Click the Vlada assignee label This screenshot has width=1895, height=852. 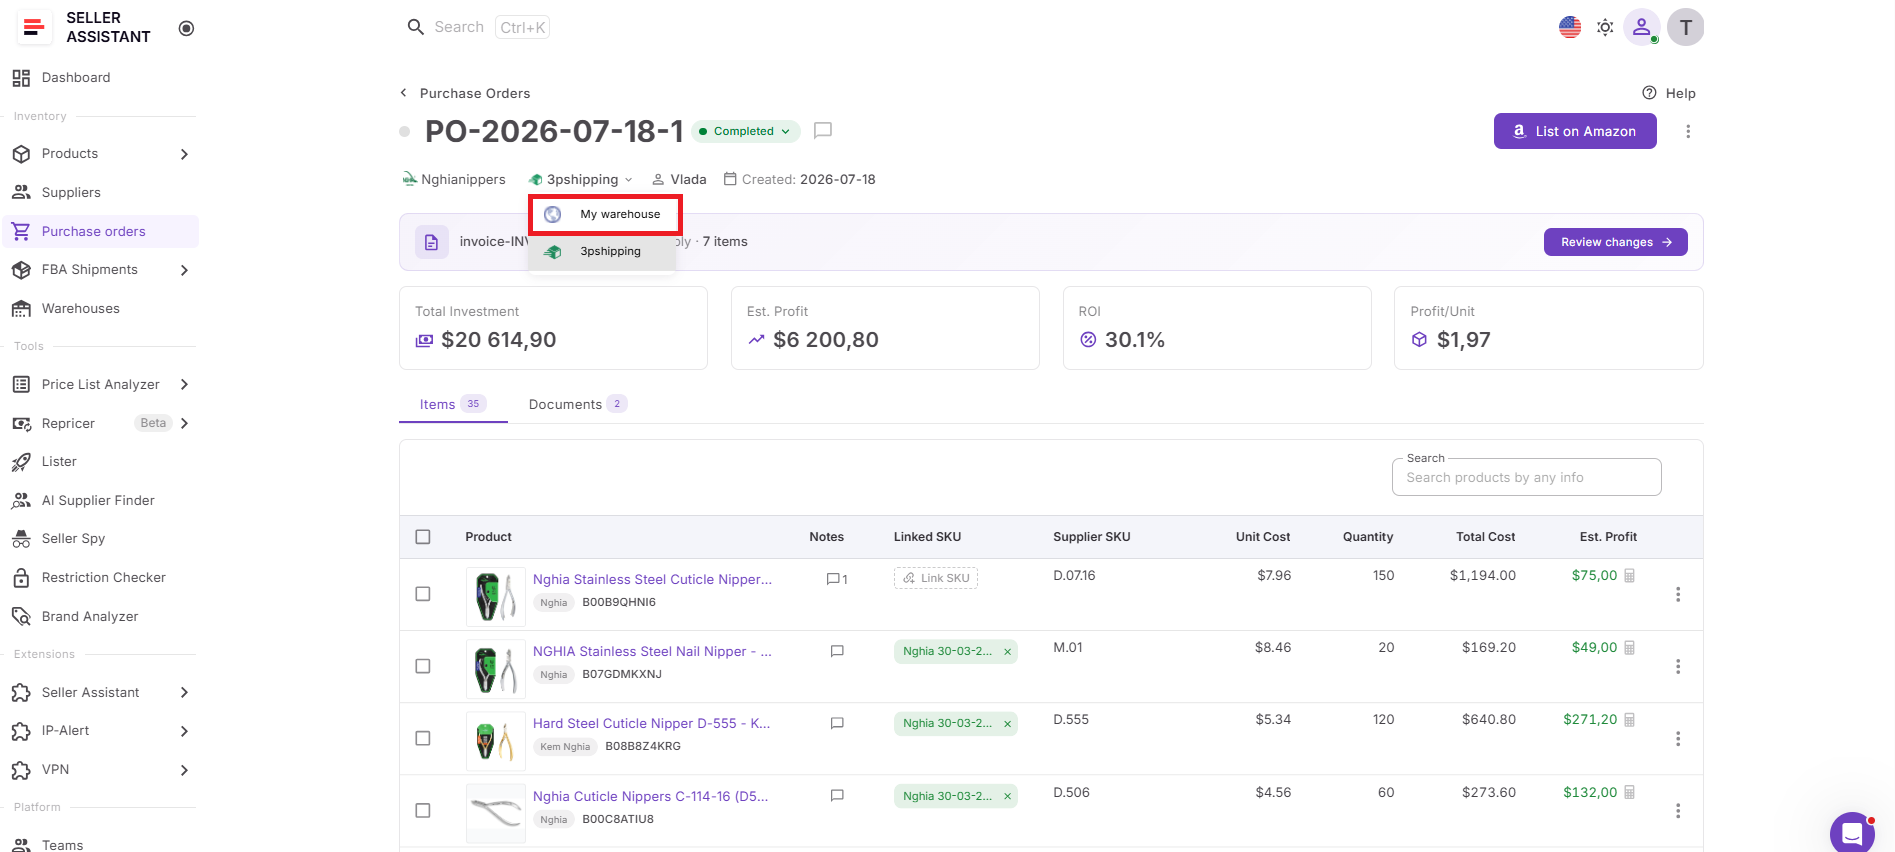(x=679, y=179)
